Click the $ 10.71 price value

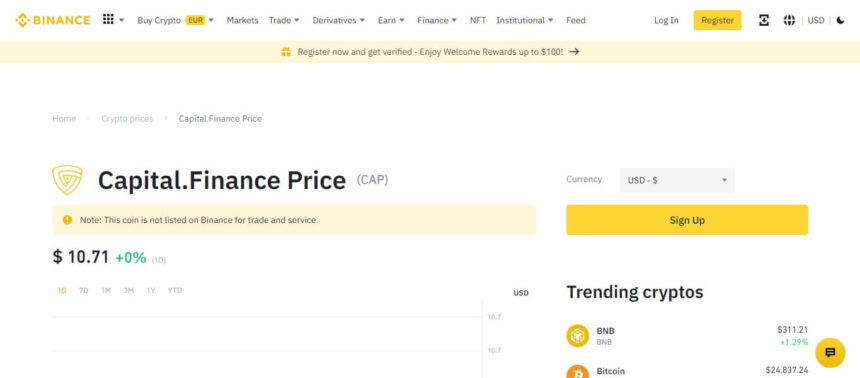(81, 257)
